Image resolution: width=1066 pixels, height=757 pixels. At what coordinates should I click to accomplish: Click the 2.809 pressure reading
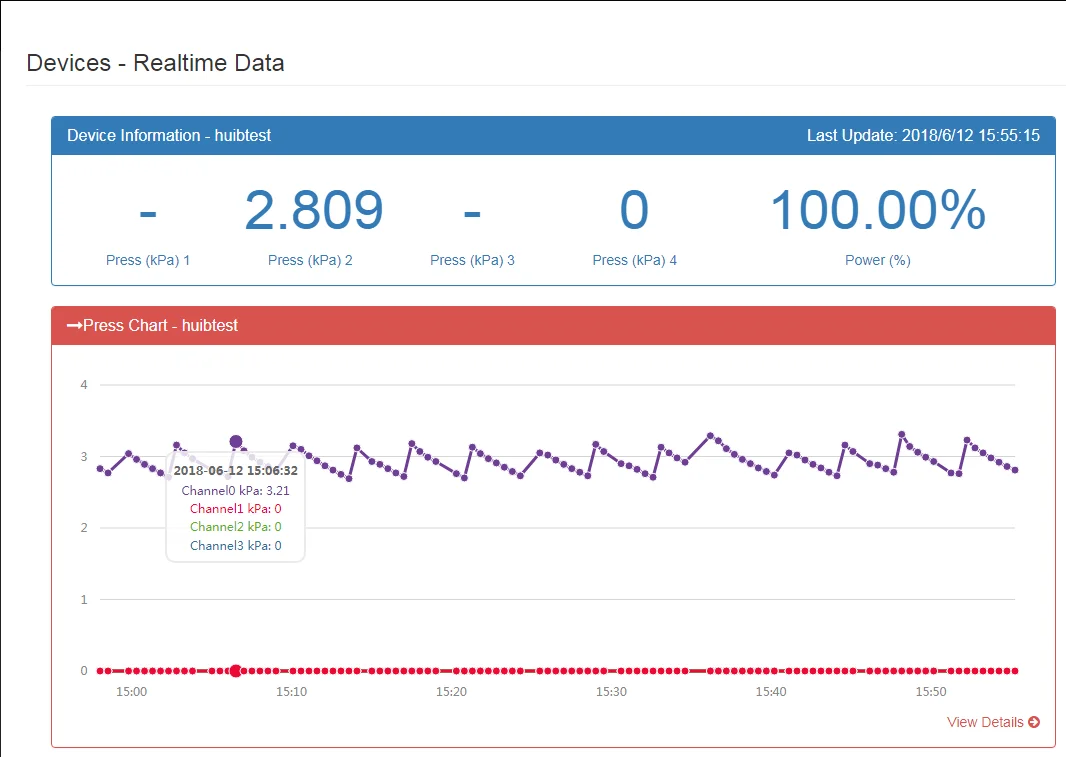(313, 210)
